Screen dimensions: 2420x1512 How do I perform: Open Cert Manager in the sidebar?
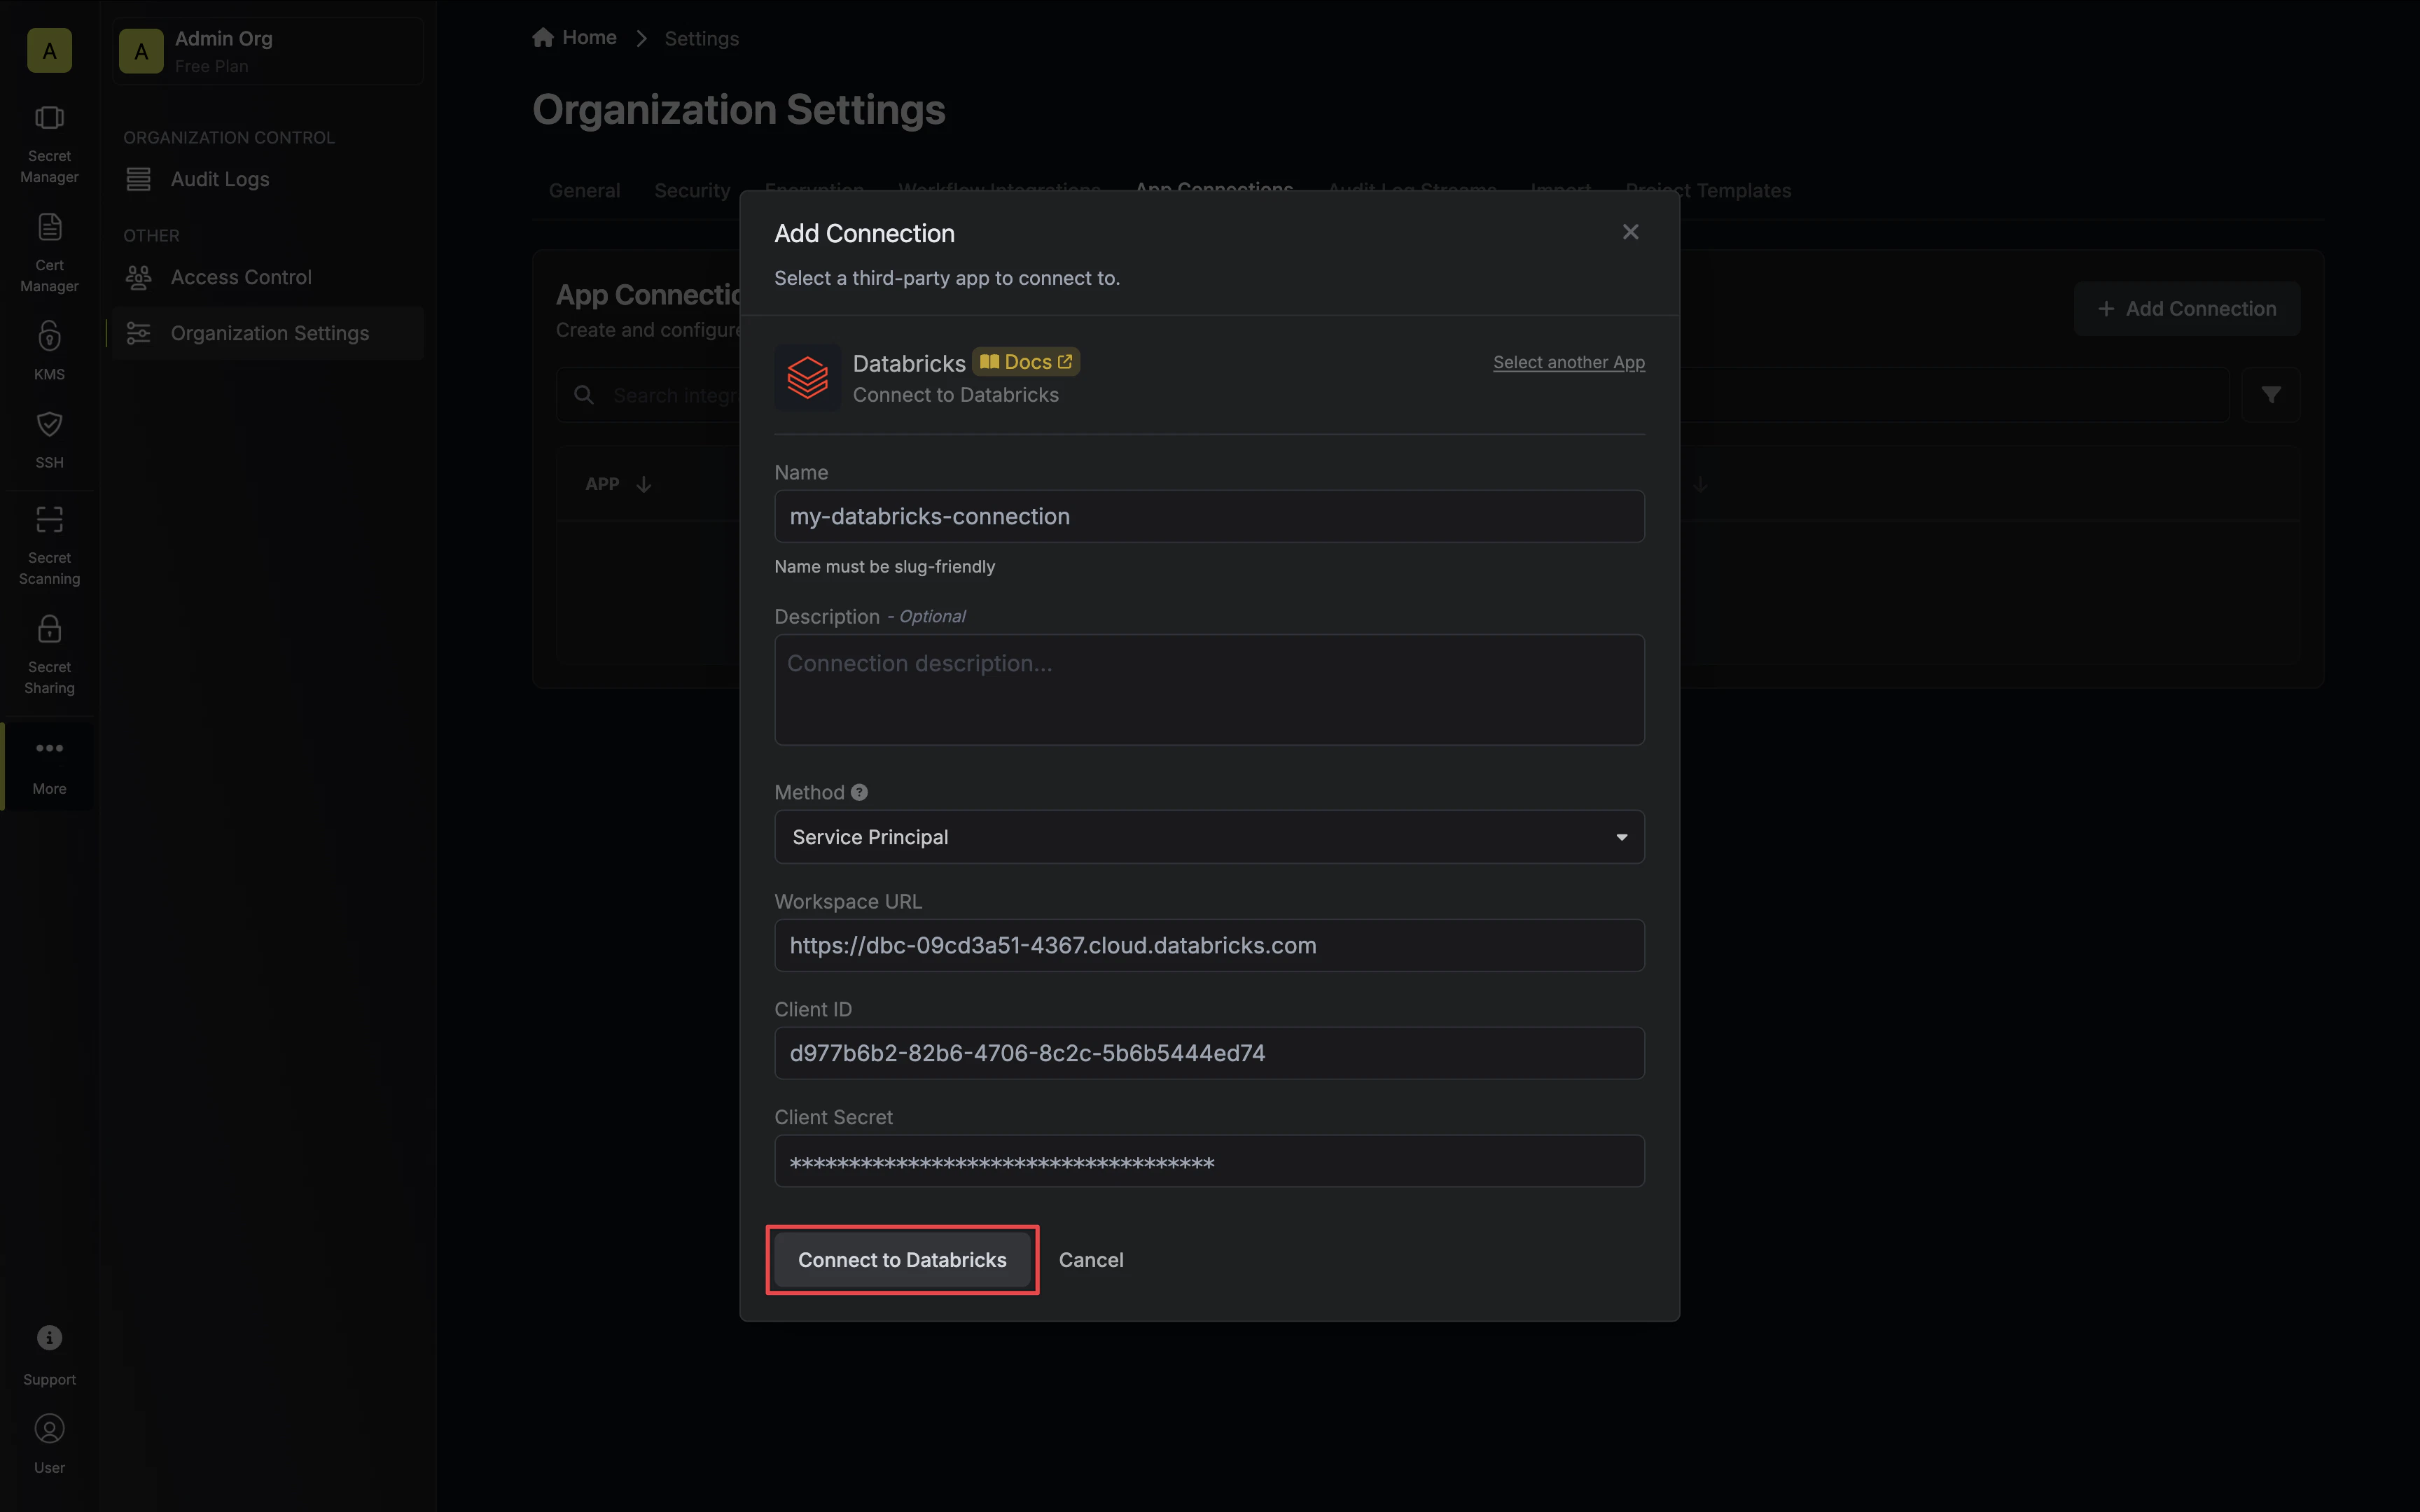(x=49, y=254)
